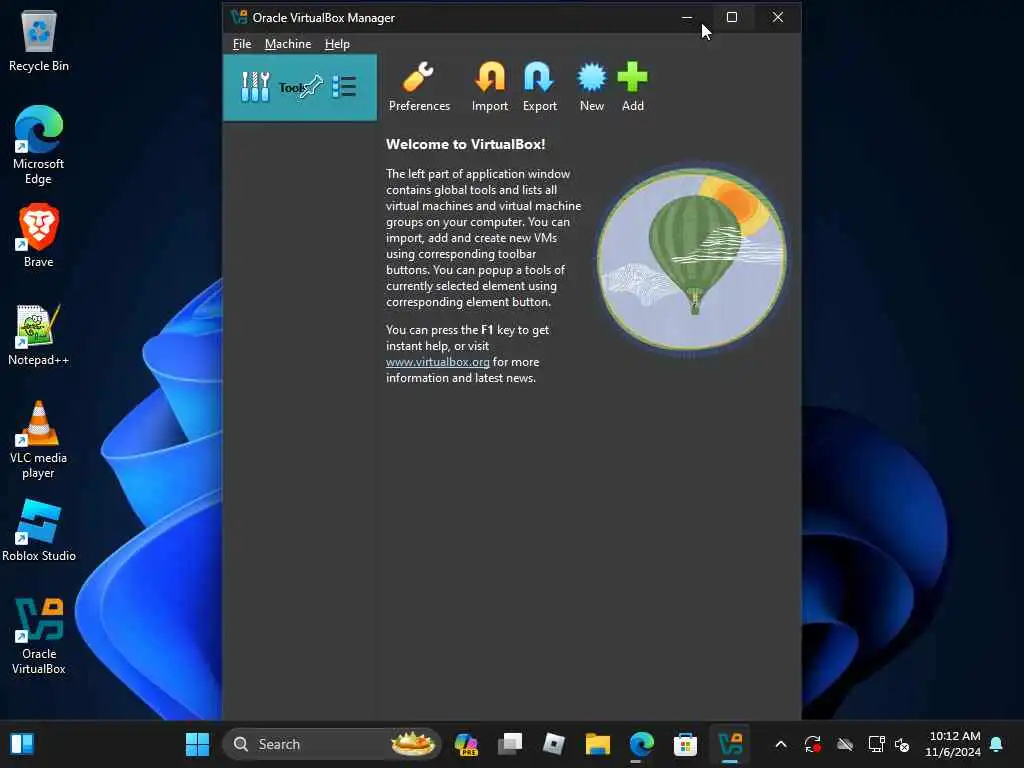Select the Notepad++ desktop shortcut

[39, 334]
